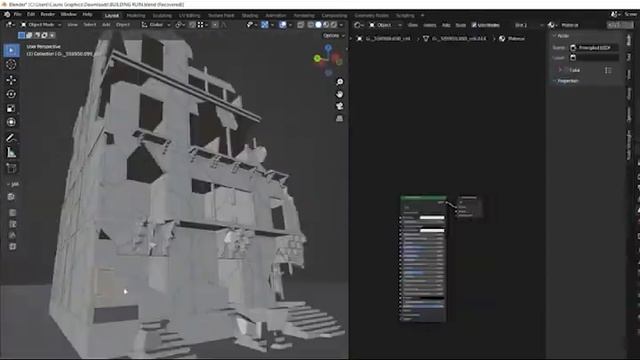Select the Move tool
Viewport: 640px width, 360px height.
11,80
